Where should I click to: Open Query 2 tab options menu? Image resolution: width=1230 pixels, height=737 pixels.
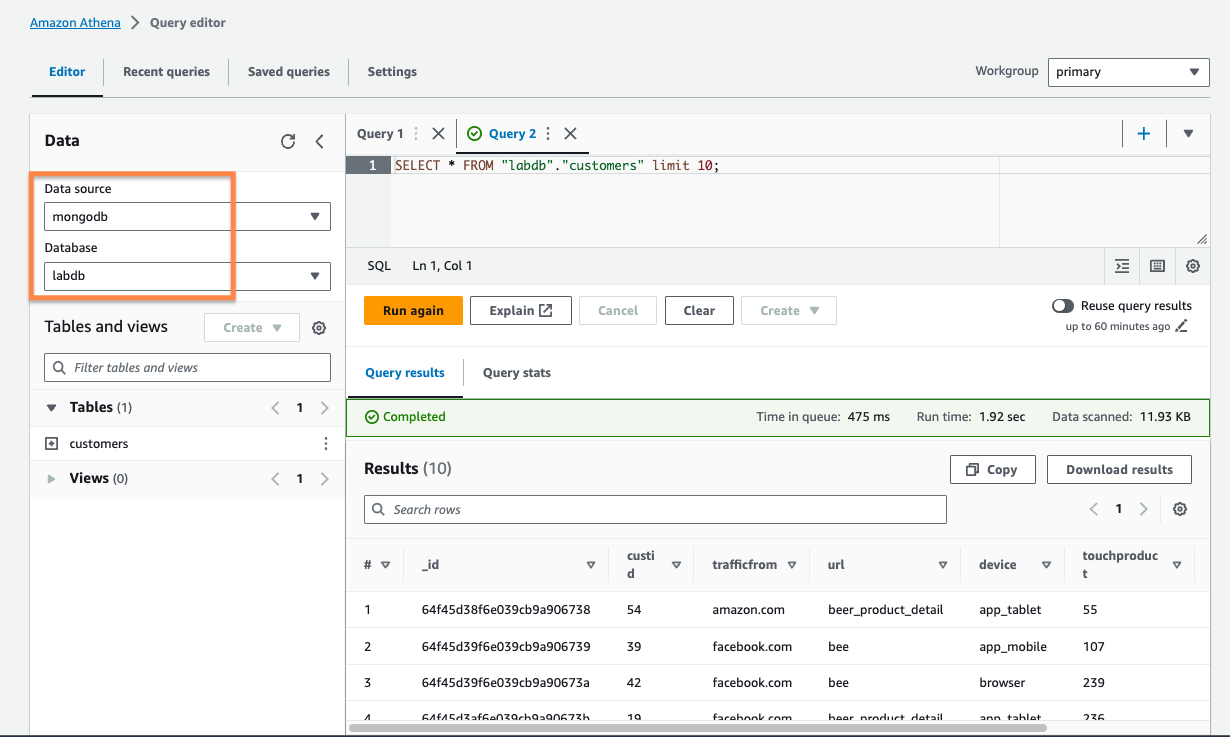[x=548, y=133]
